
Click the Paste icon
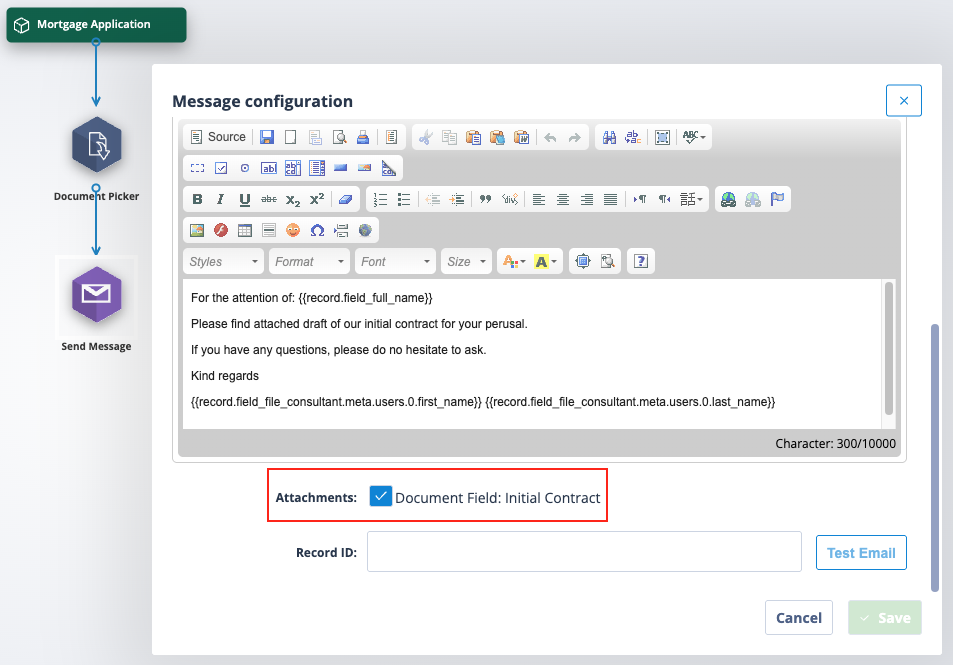coord(473,137)
